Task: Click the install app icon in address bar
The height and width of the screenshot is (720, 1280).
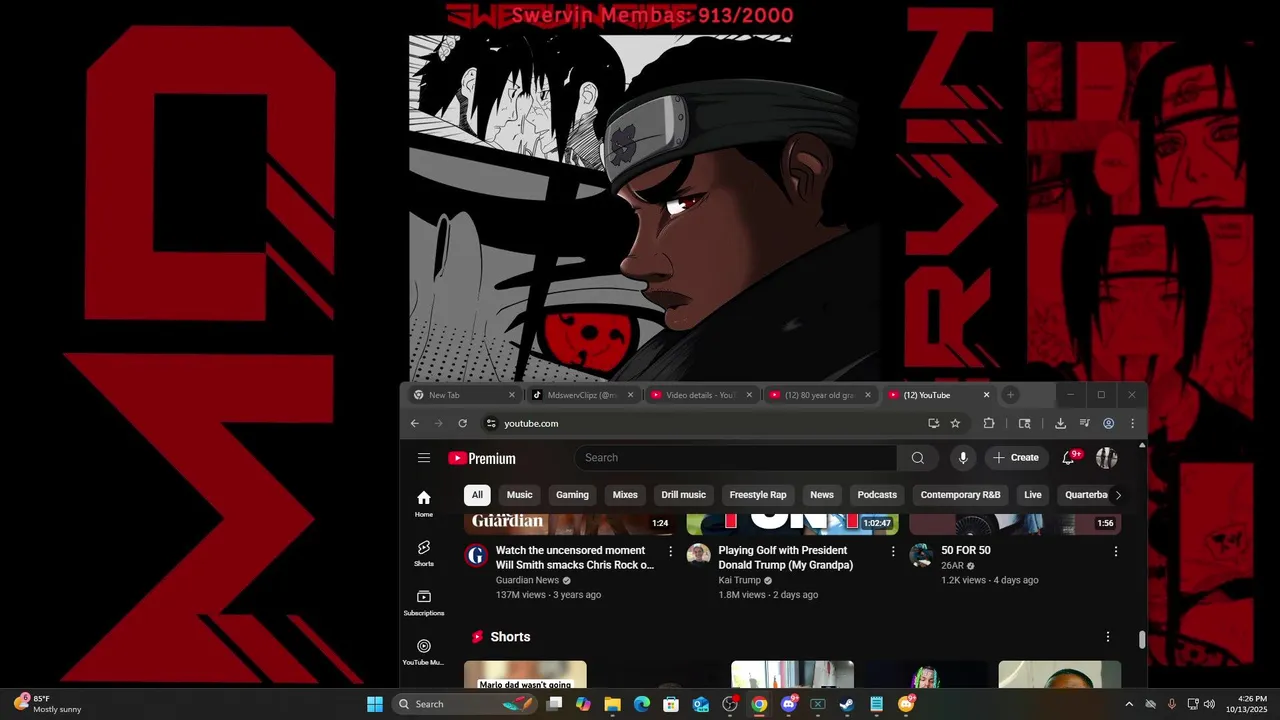Action: (933, 423)
